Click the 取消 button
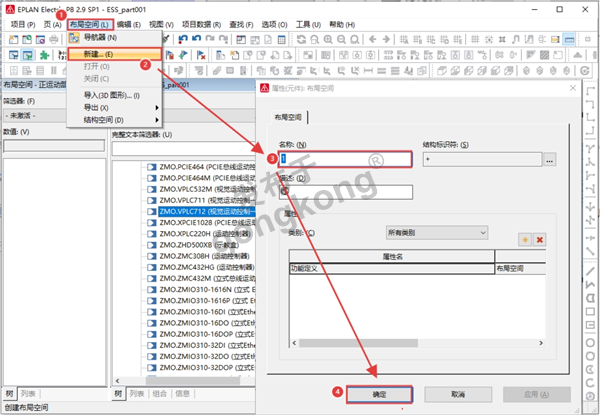 [458, 394]
